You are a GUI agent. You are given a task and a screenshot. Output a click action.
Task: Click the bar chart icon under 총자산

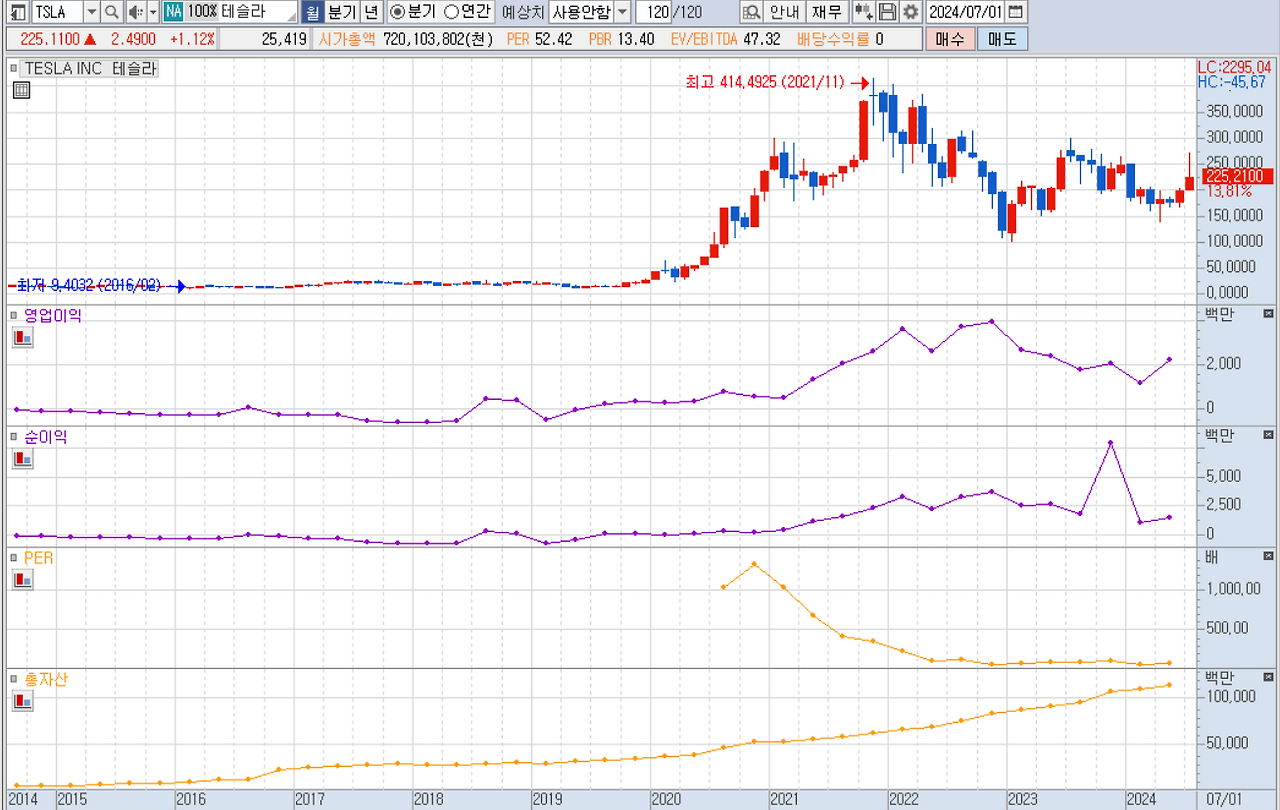pos(22,701)
